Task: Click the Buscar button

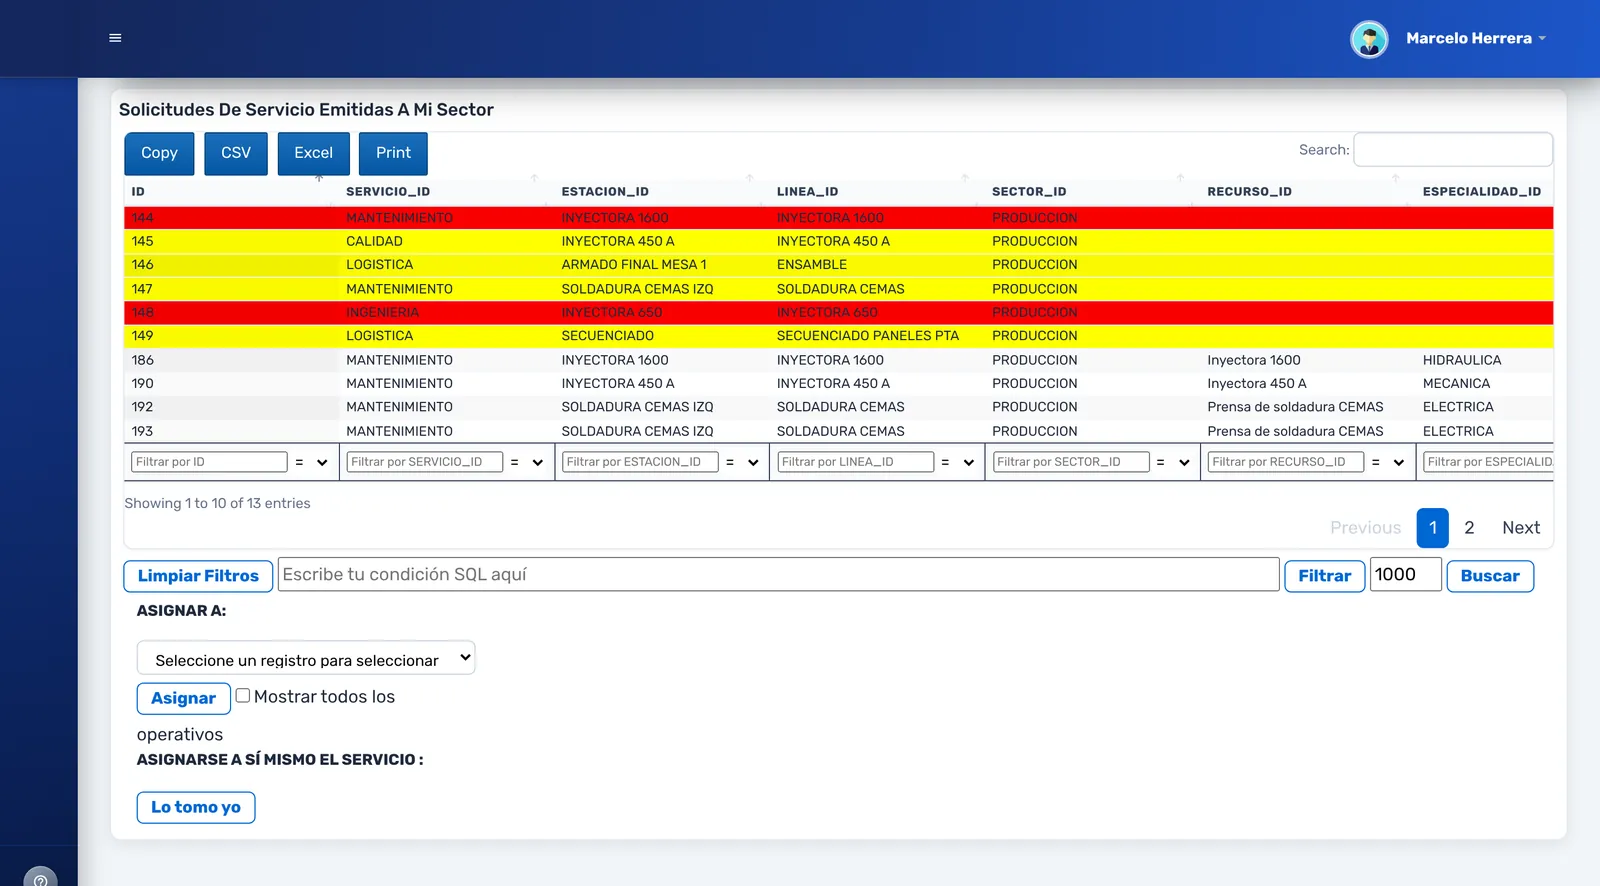Action: coord(1490,576)
